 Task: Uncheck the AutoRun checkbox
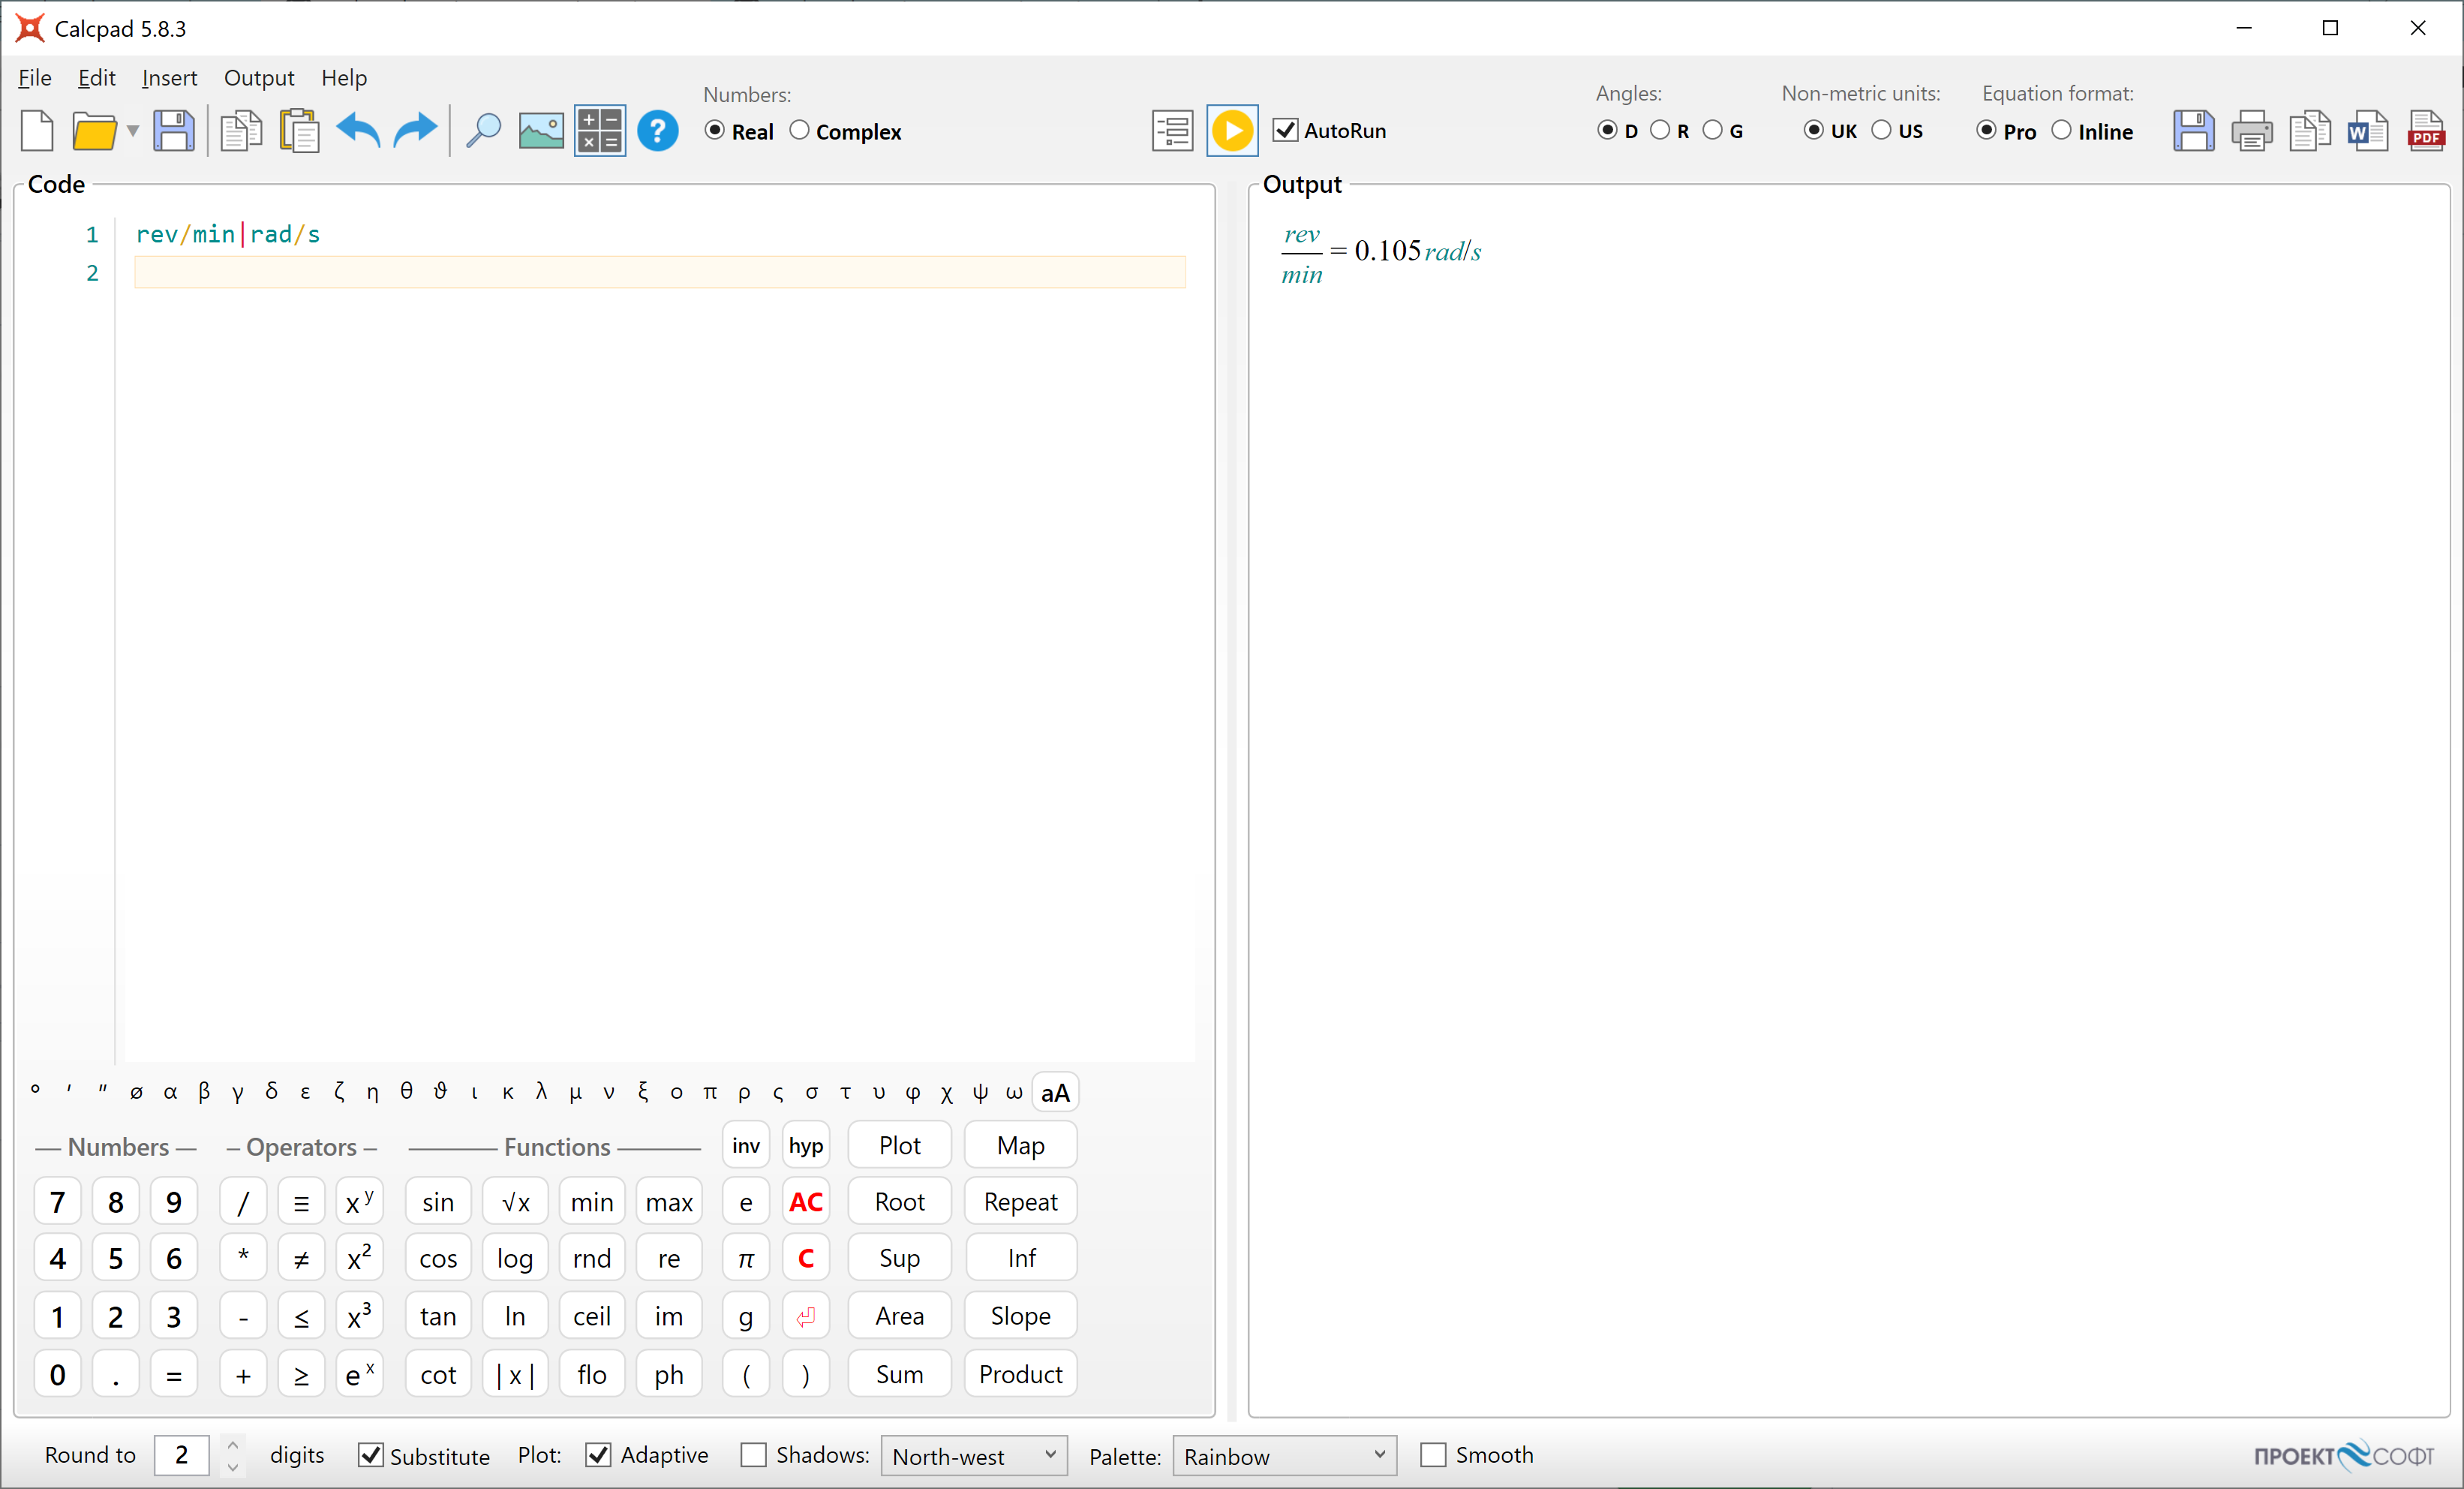pyautogui.click(x=1285, y=131)
